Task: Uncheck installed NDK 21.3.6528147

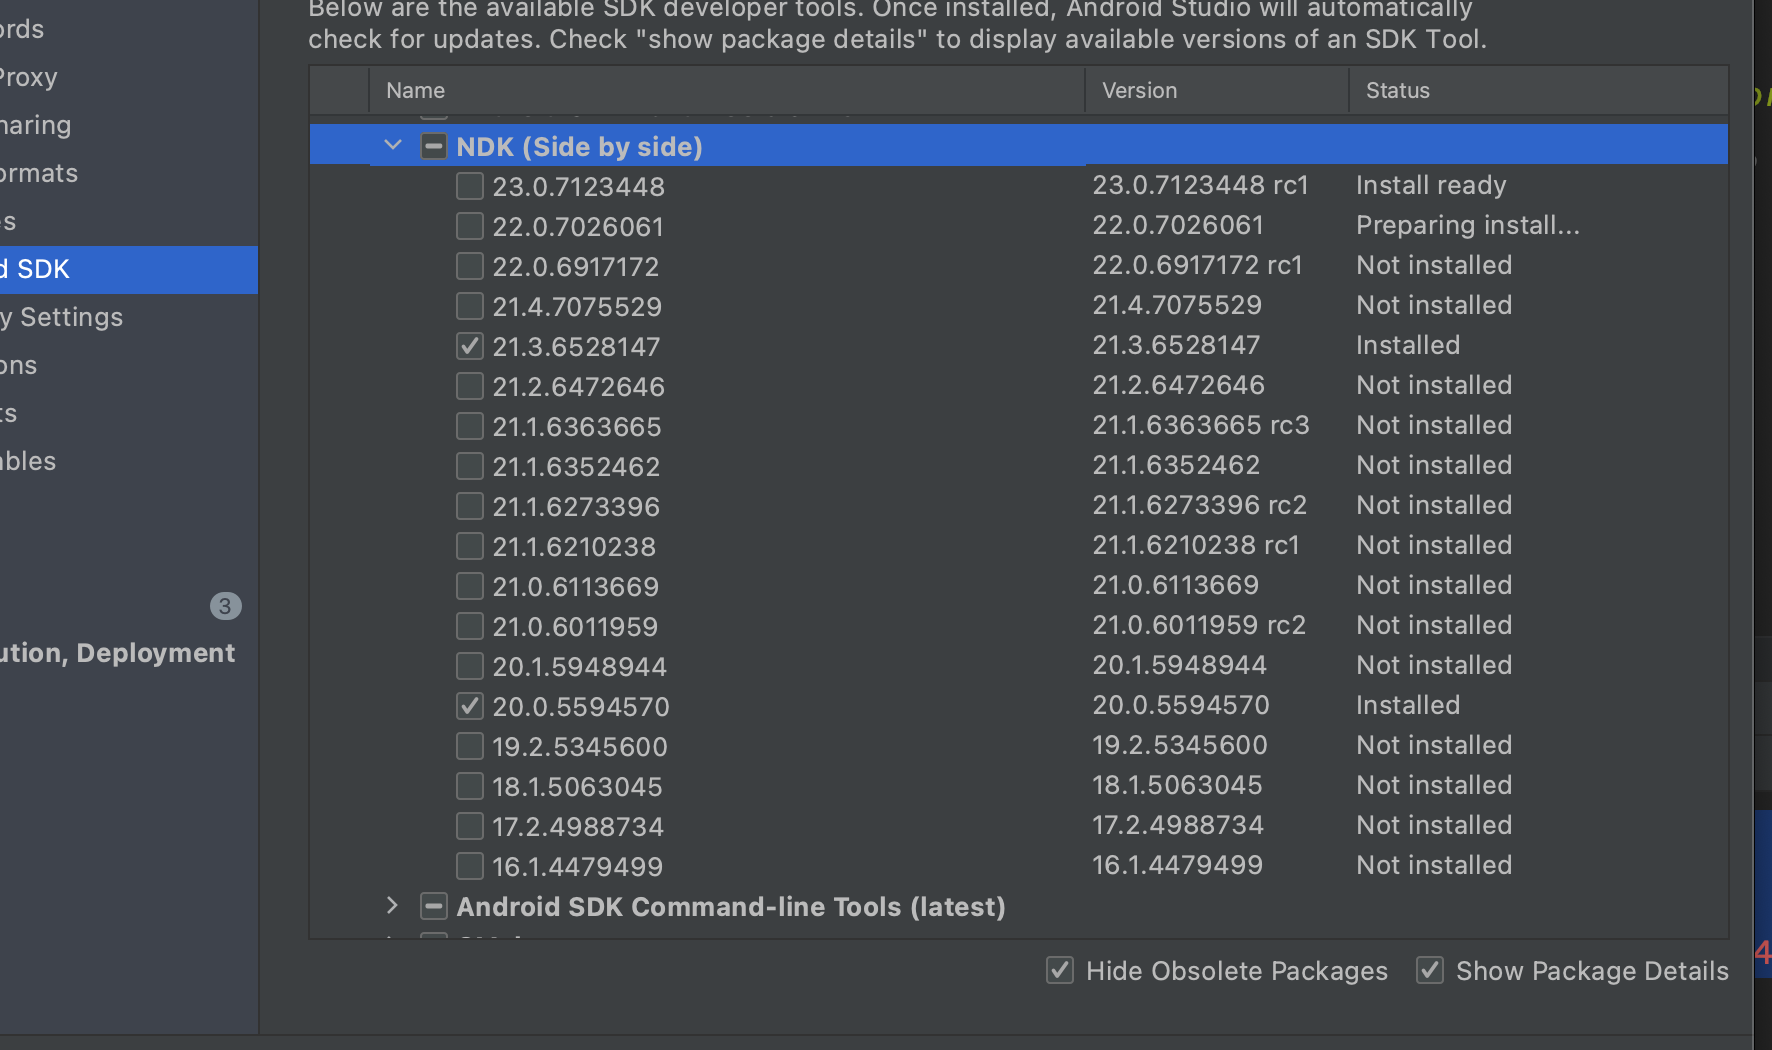Action: pos(469,345)
